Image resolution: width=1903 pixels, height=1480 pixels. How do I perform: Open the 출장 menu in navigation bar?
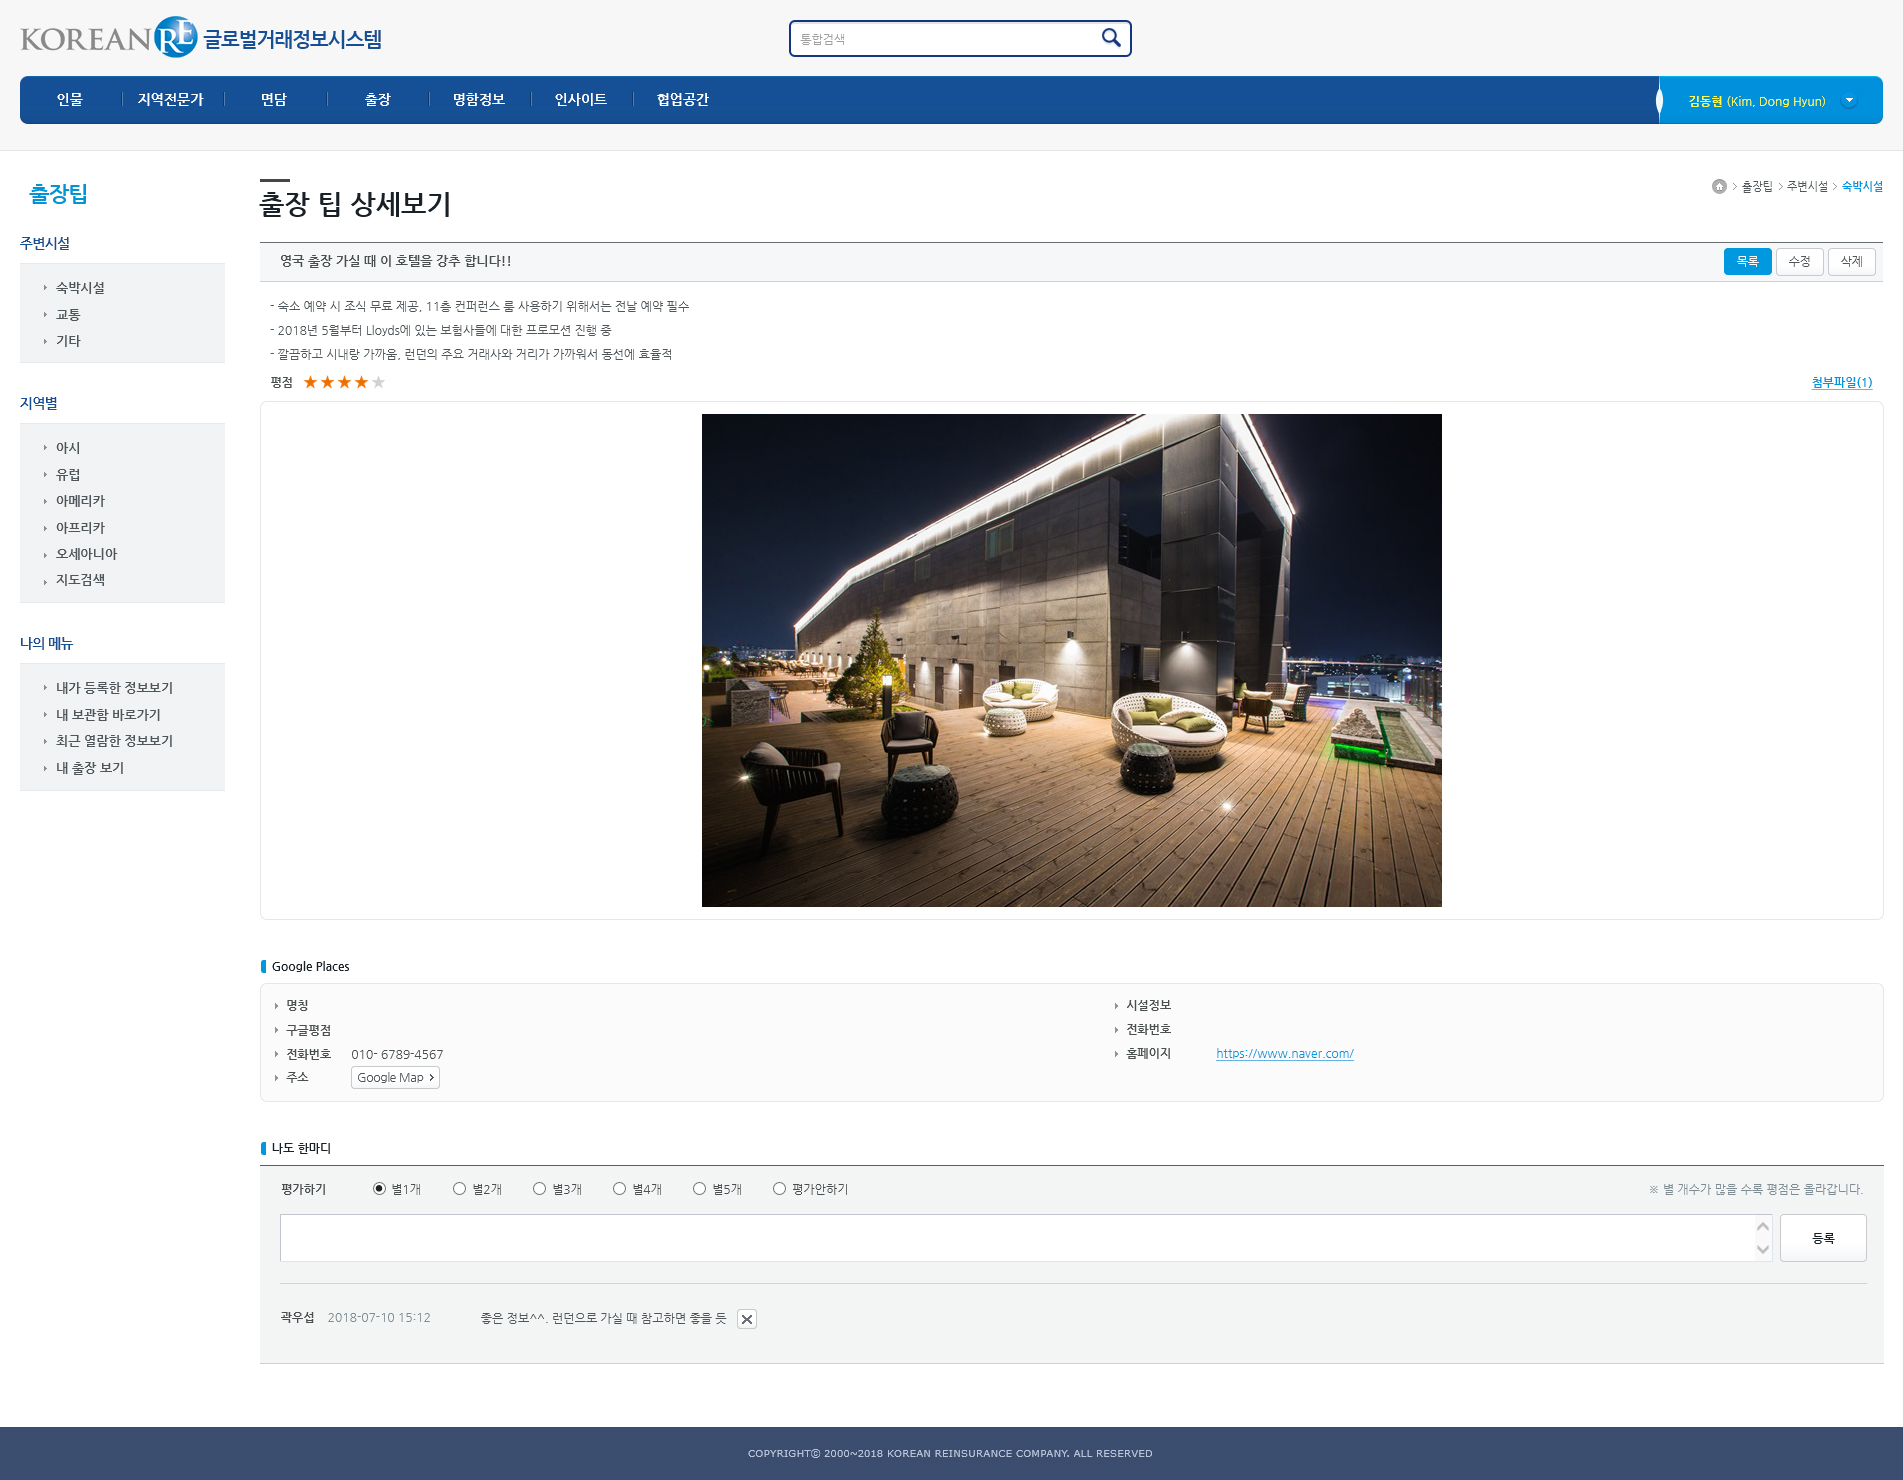point(377,100)
